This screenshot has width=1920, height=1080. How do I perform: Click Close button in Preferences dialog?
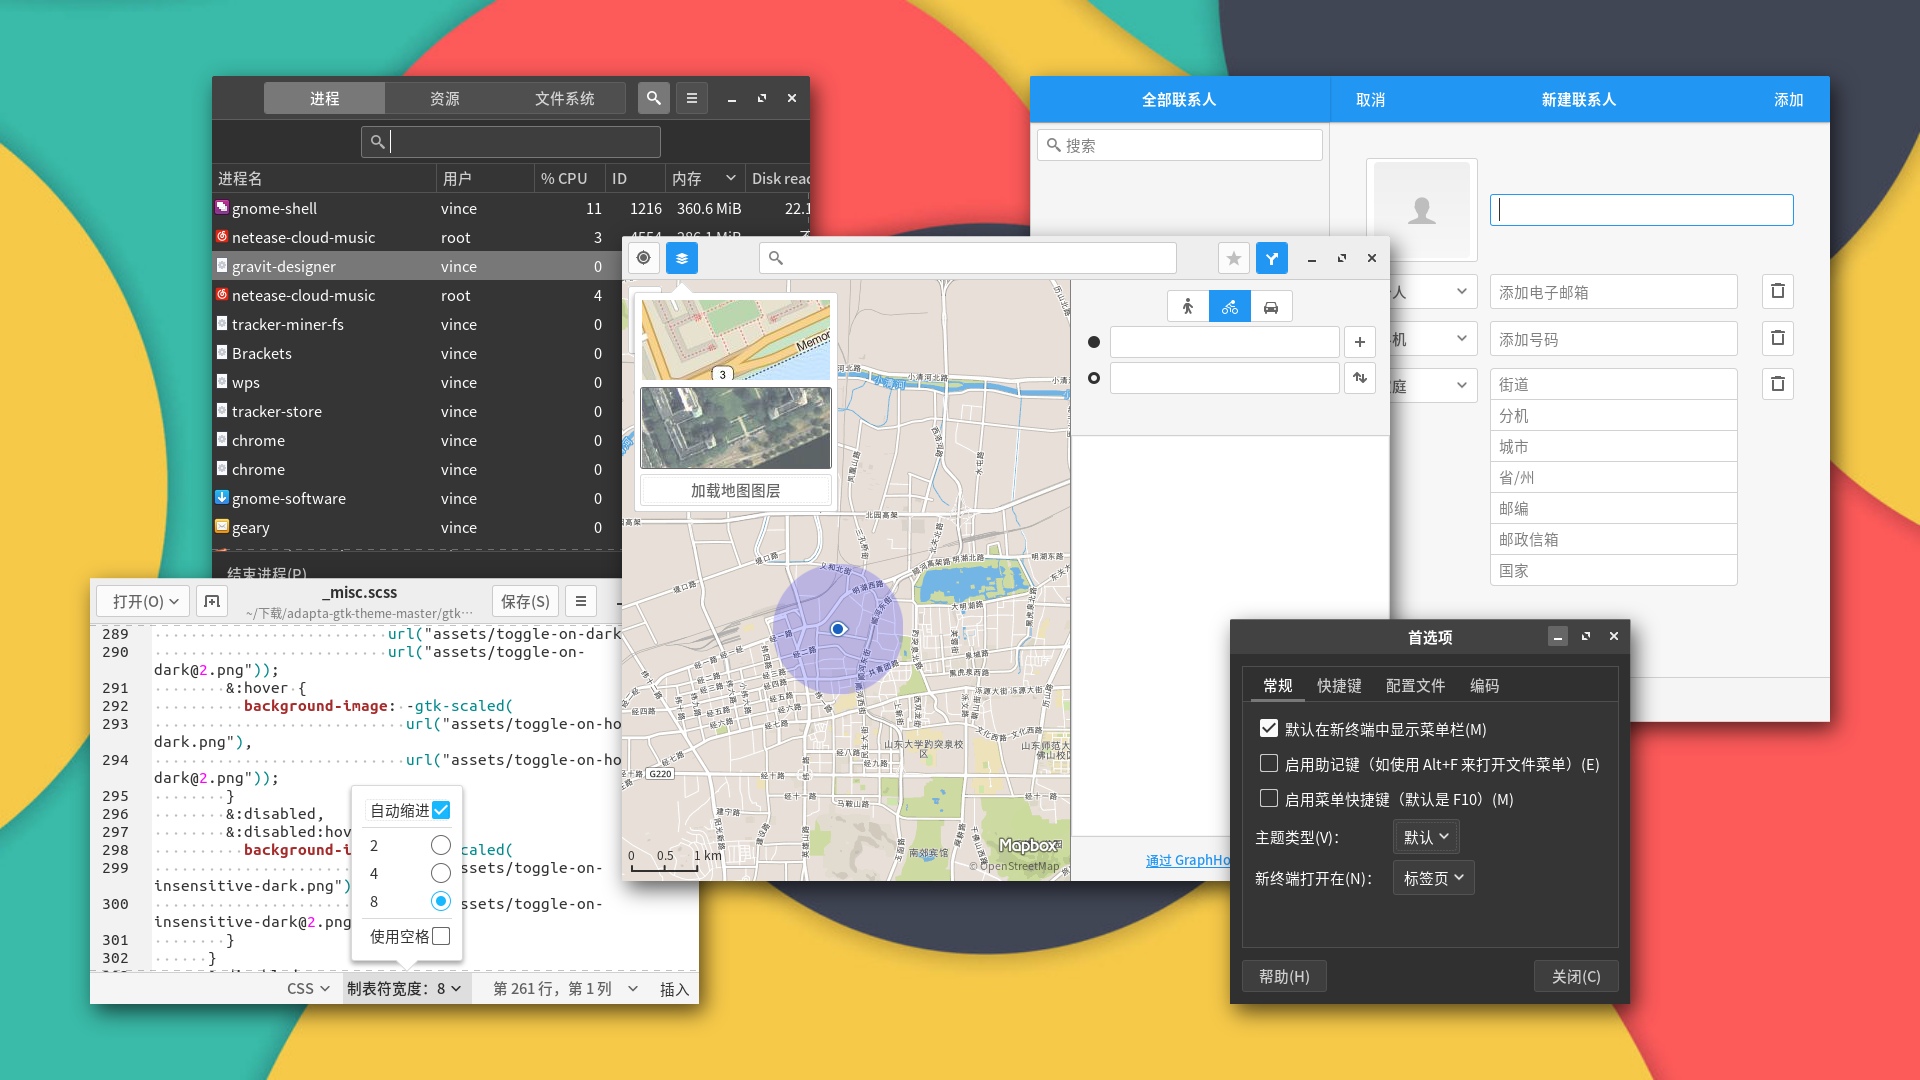(x=1576, y=976)
